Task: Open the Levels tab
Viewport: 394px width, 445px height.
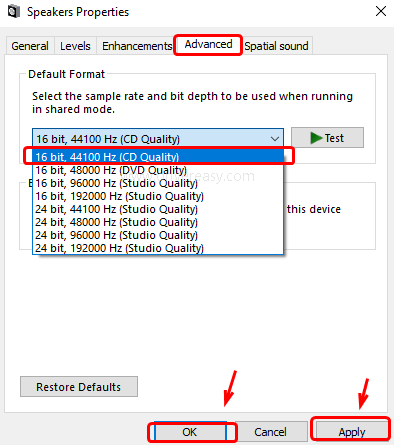Action: click(x=75, y=46)
